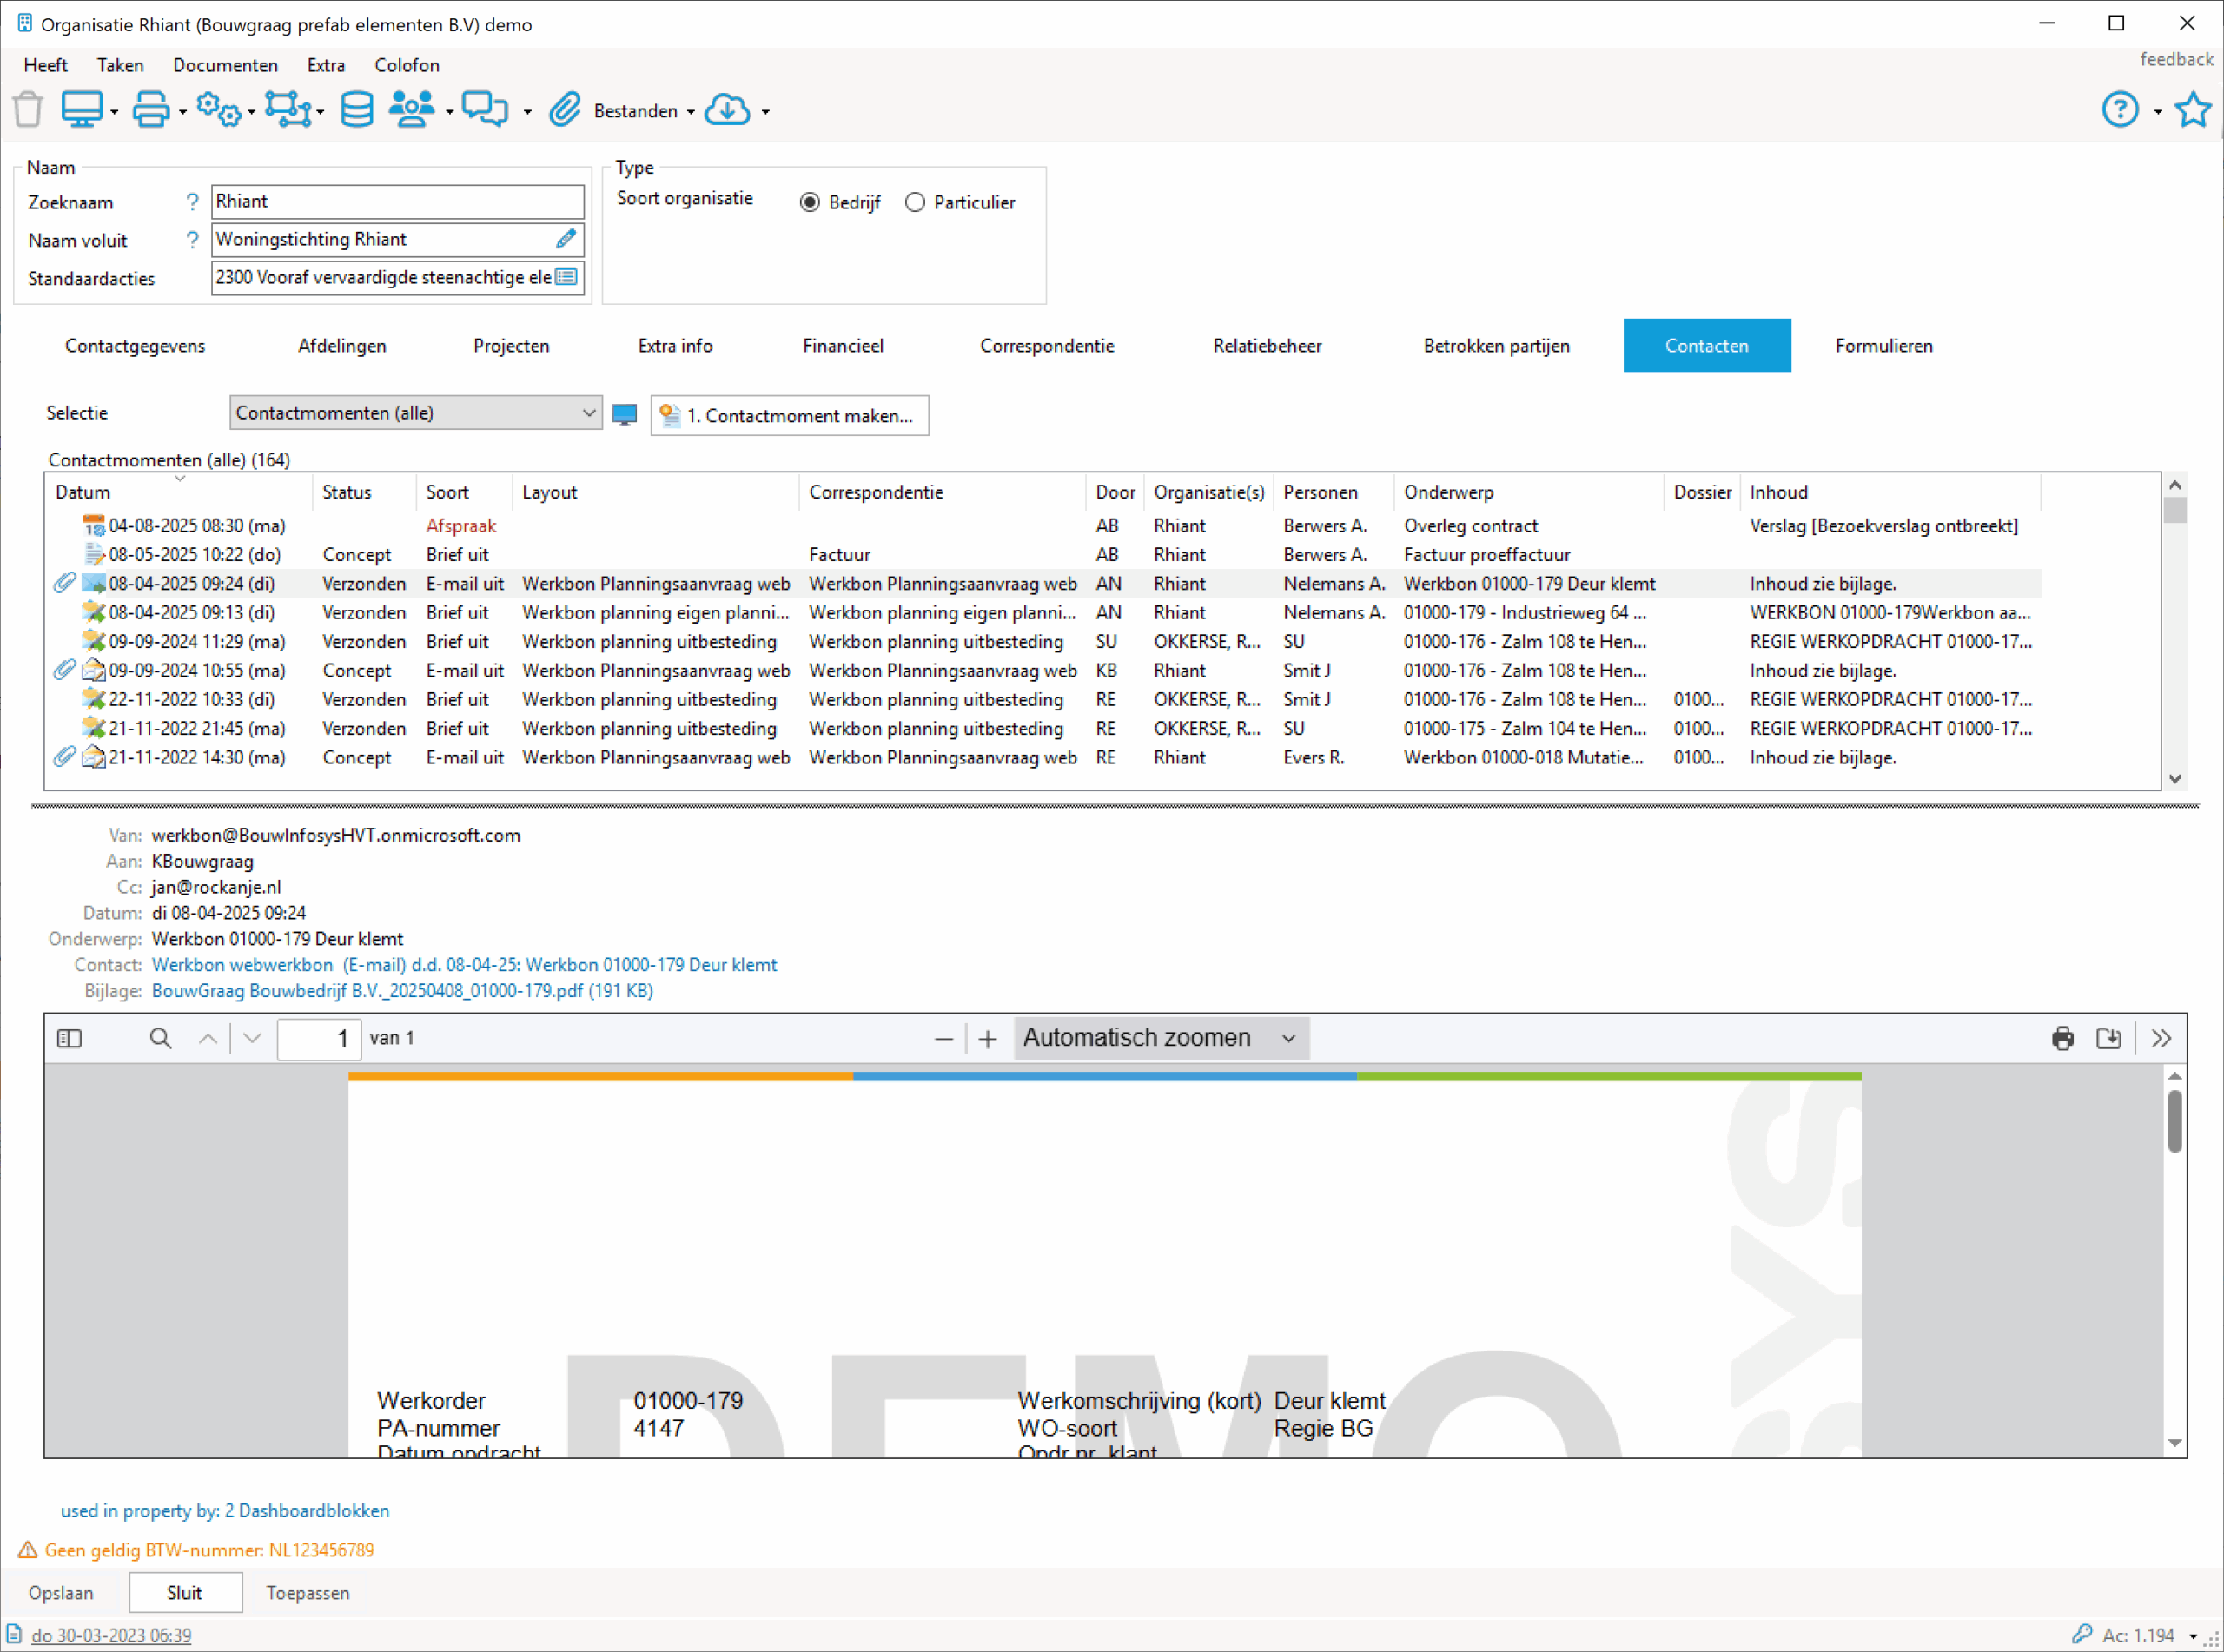Click the Contactmoment maken button
Image resolution: width=2224 pixels, height=1652 pixels.
coord(789,416)
